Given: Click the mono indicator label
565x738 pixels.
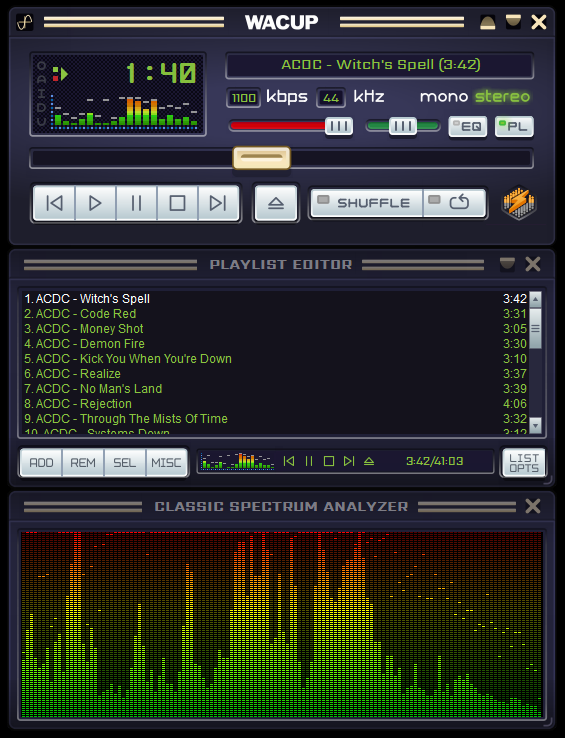Looking at the screenshot, I should pyautogui.click(x=444, y=97).
